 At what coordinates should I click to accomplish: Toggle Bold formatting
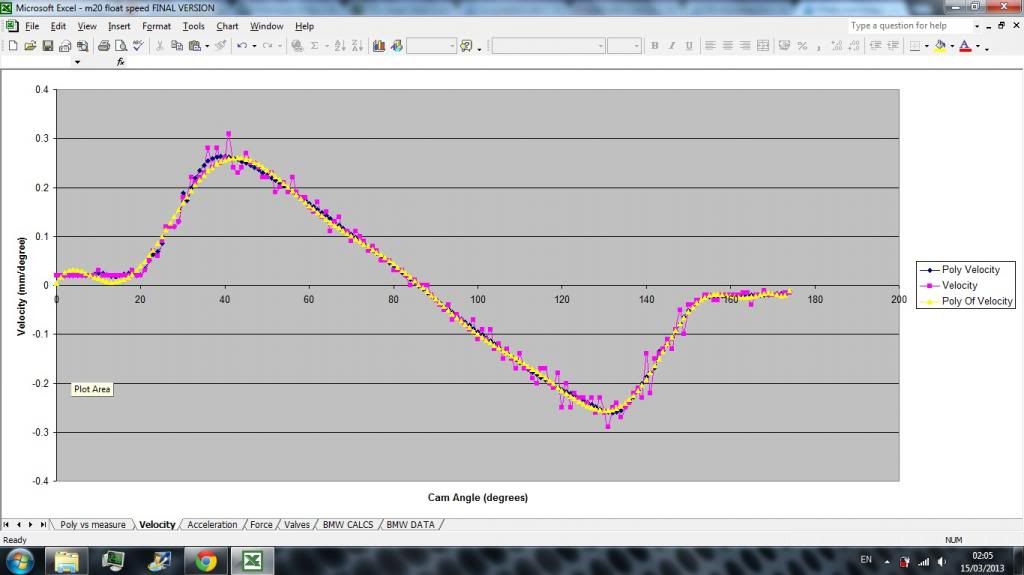(655, 46)
